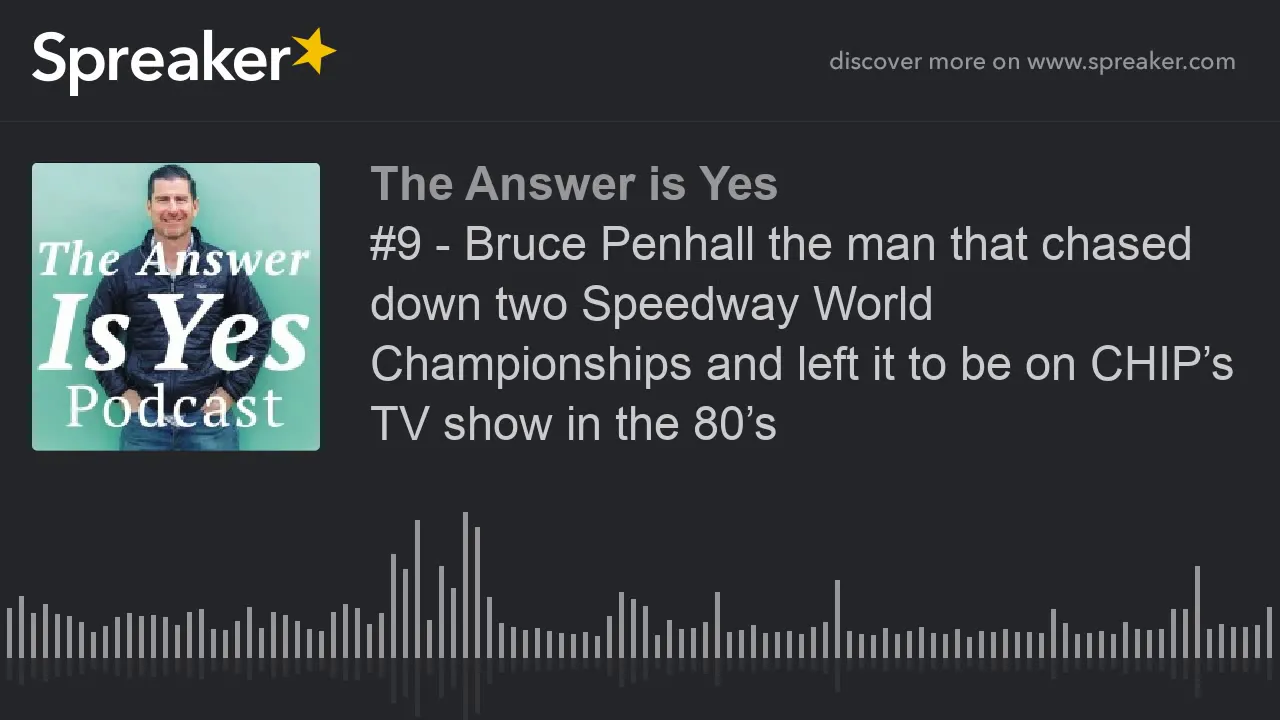The width and height of the screenshot is (1280, 720).
Task: Seek to the waveform's far right end
Action: [1269, 632]
